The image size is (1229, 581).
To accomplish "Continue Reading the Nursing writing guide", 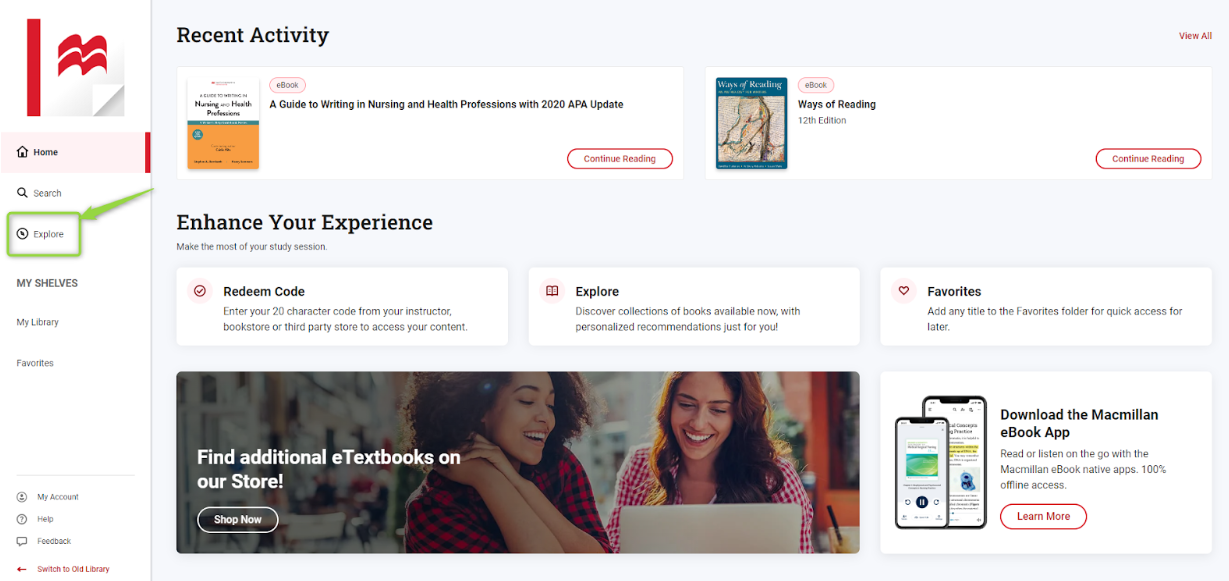I will click(x=620, y=158).
